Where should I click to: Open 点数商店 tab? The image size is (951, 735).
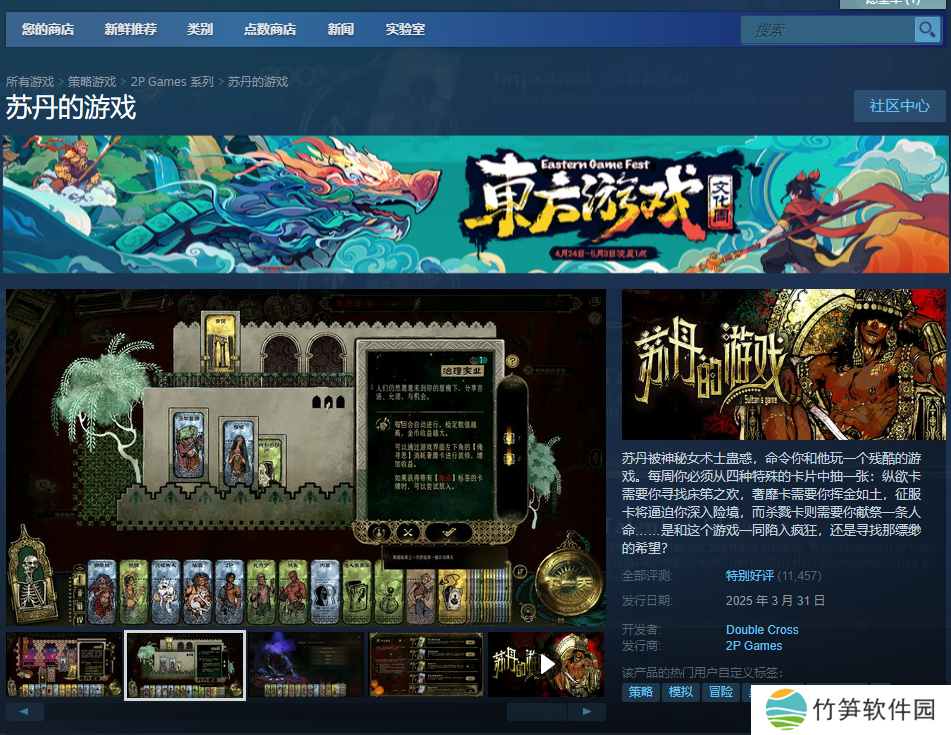point(270,29)
